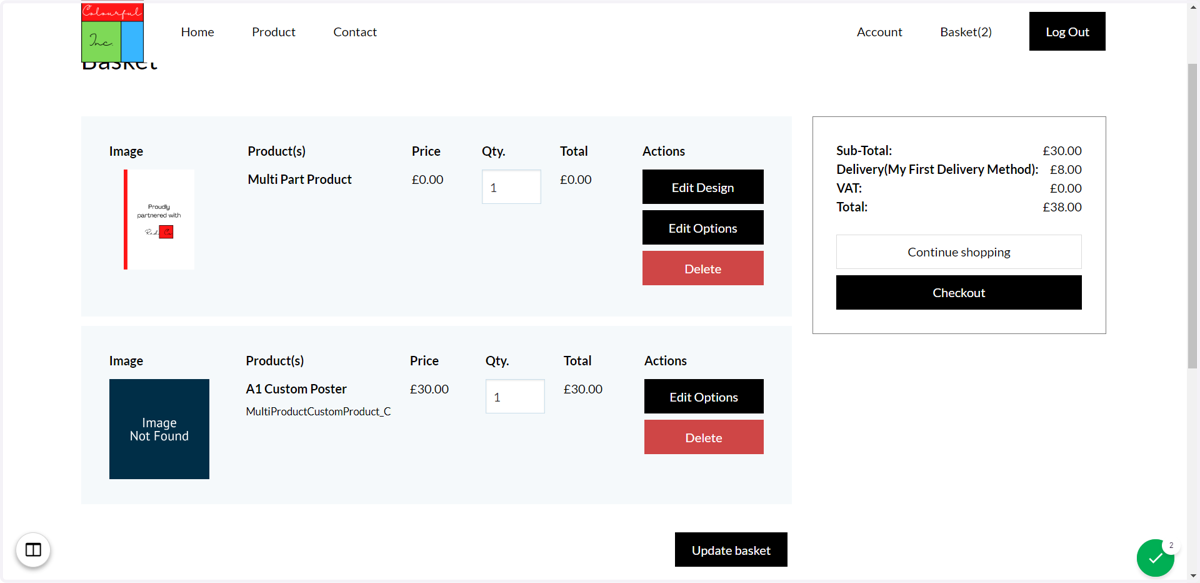This screenshot has width=1200, height=583.
Task: Click the MultiProductCustomProduct_C text
Action: pos(318,411)
